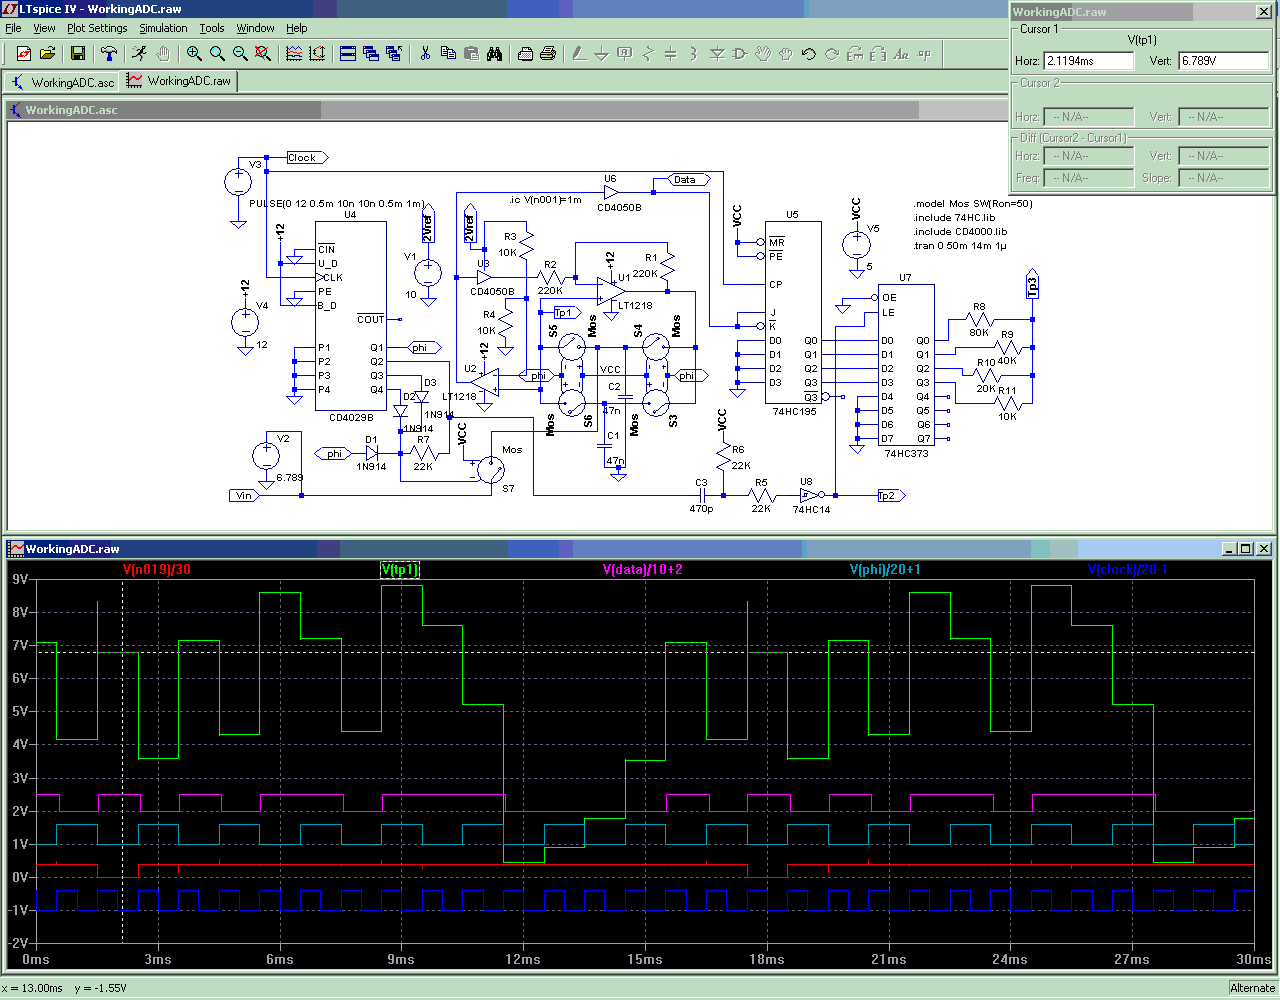Viewport: 1280px width, 1000px height.
Task: Click the Find binoculars icon
Action: 495,54
